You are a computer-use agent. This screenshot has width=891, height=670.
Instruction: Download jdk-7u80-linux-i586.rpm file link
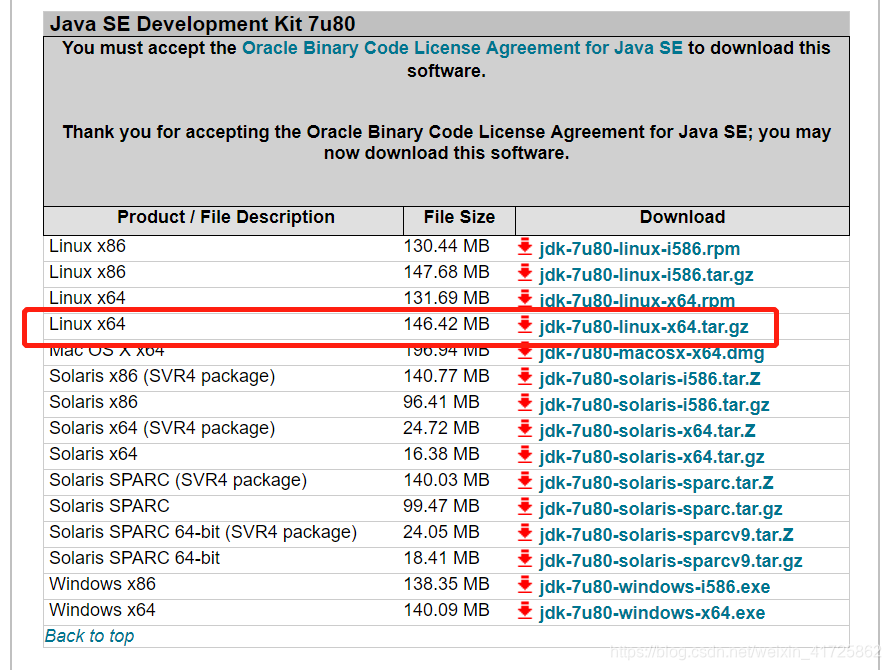pos(639,249)
